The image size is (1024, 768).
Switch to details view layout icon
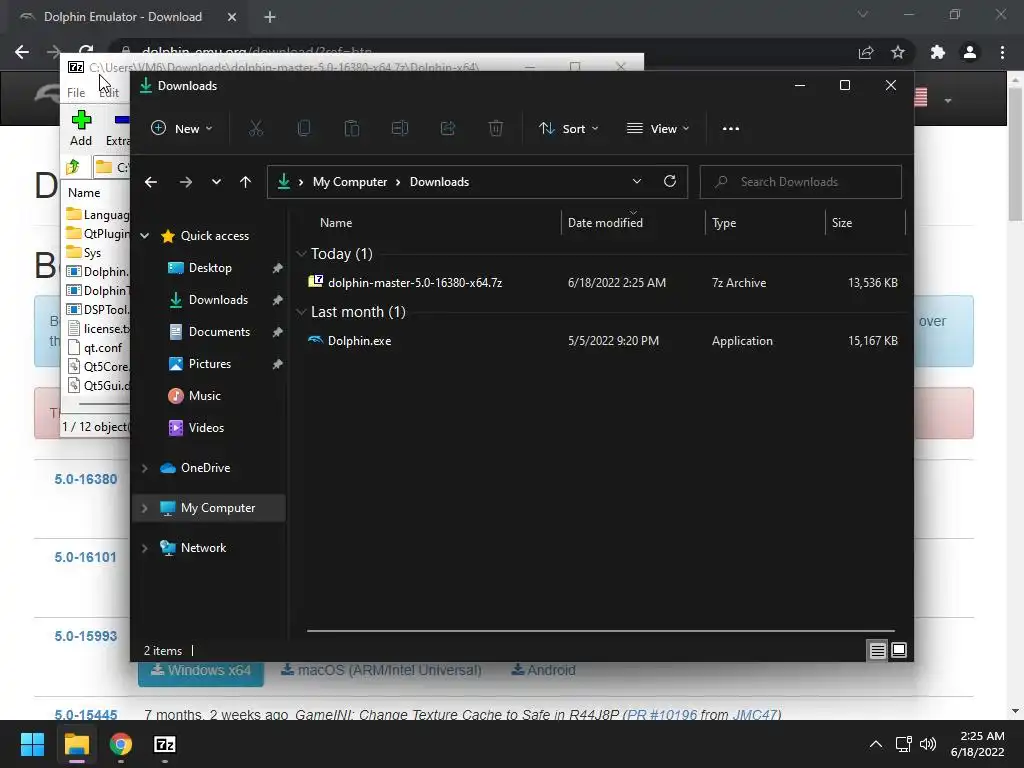click(x=877, y=650)
